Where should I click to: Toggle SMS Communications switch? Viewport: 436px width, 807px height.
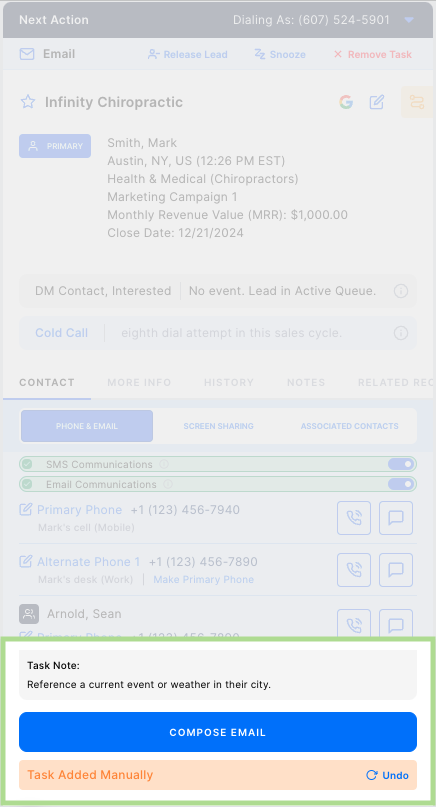pyautogui.click(x=401, y=464)
